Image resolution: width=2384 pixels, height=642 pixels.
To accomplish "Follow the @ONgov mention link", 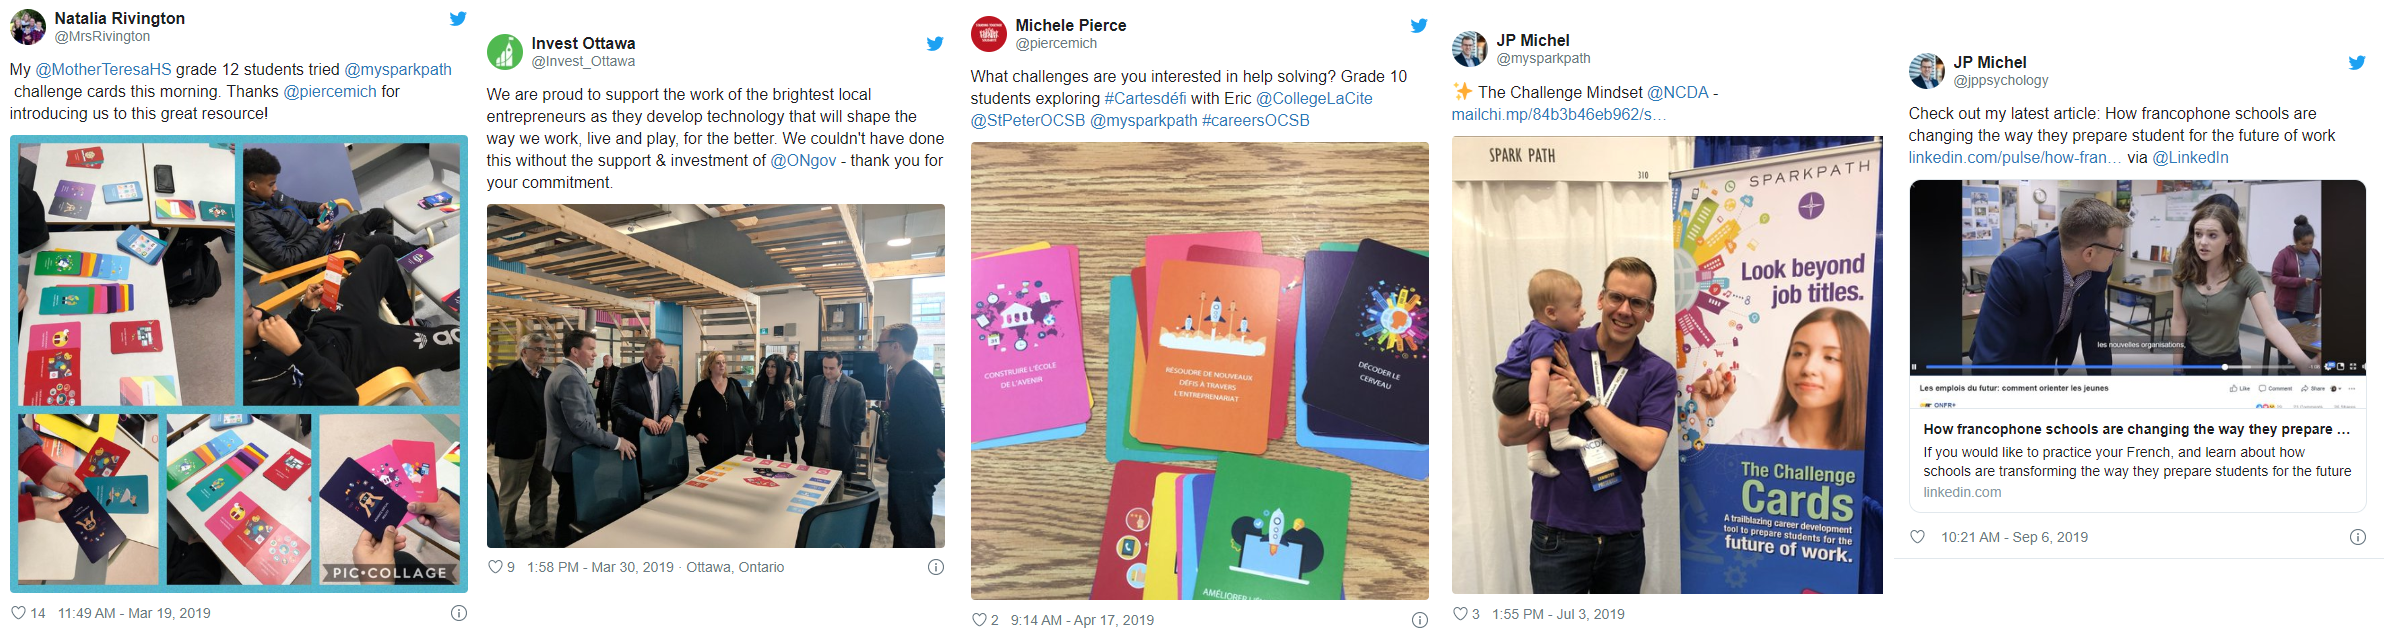I will tap(803, 161).
